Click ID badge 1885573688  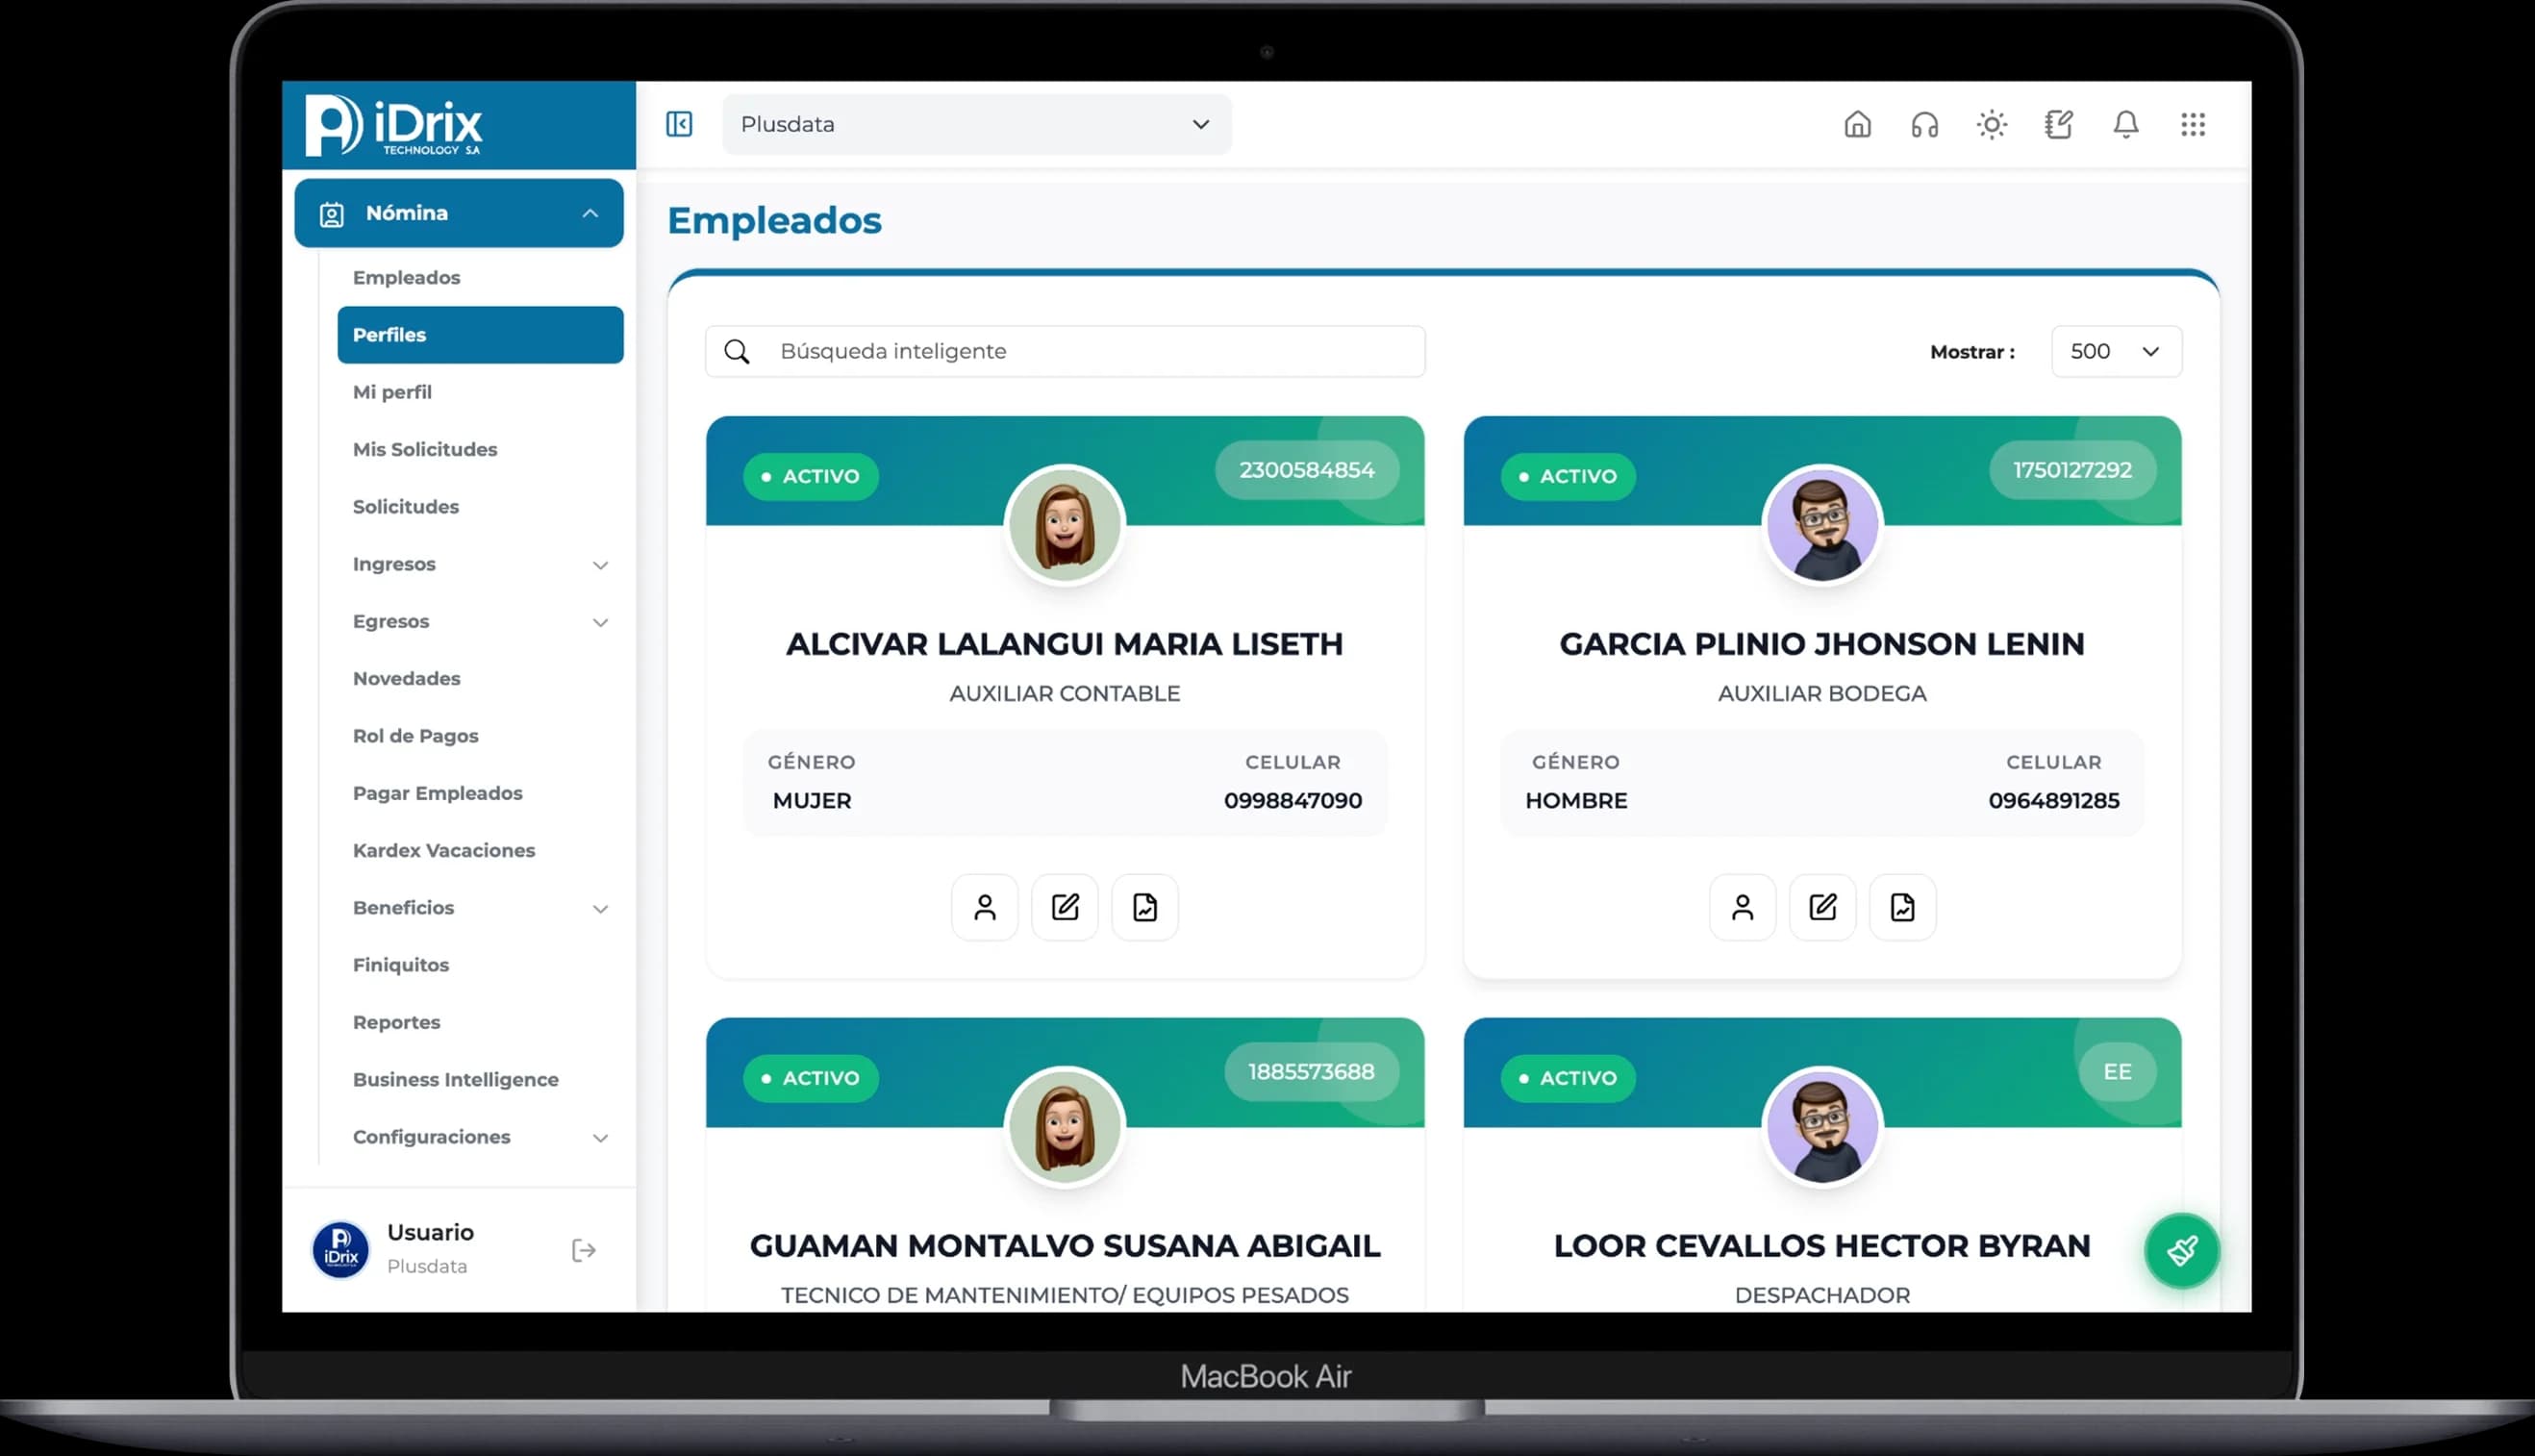pos(1310,1072)
